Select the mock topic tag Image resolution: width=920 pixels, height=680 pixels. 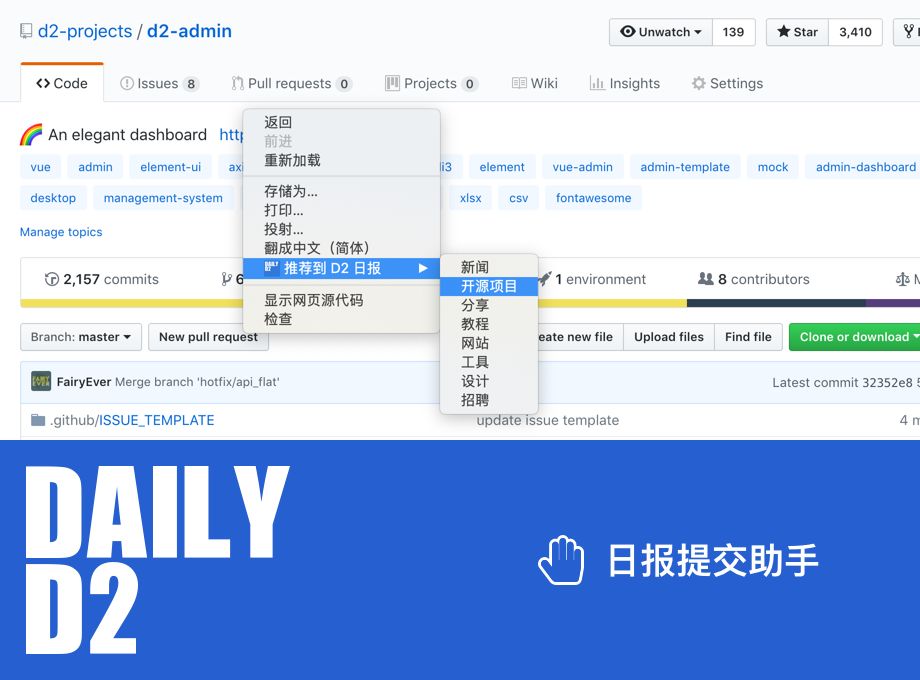point(773,167)
